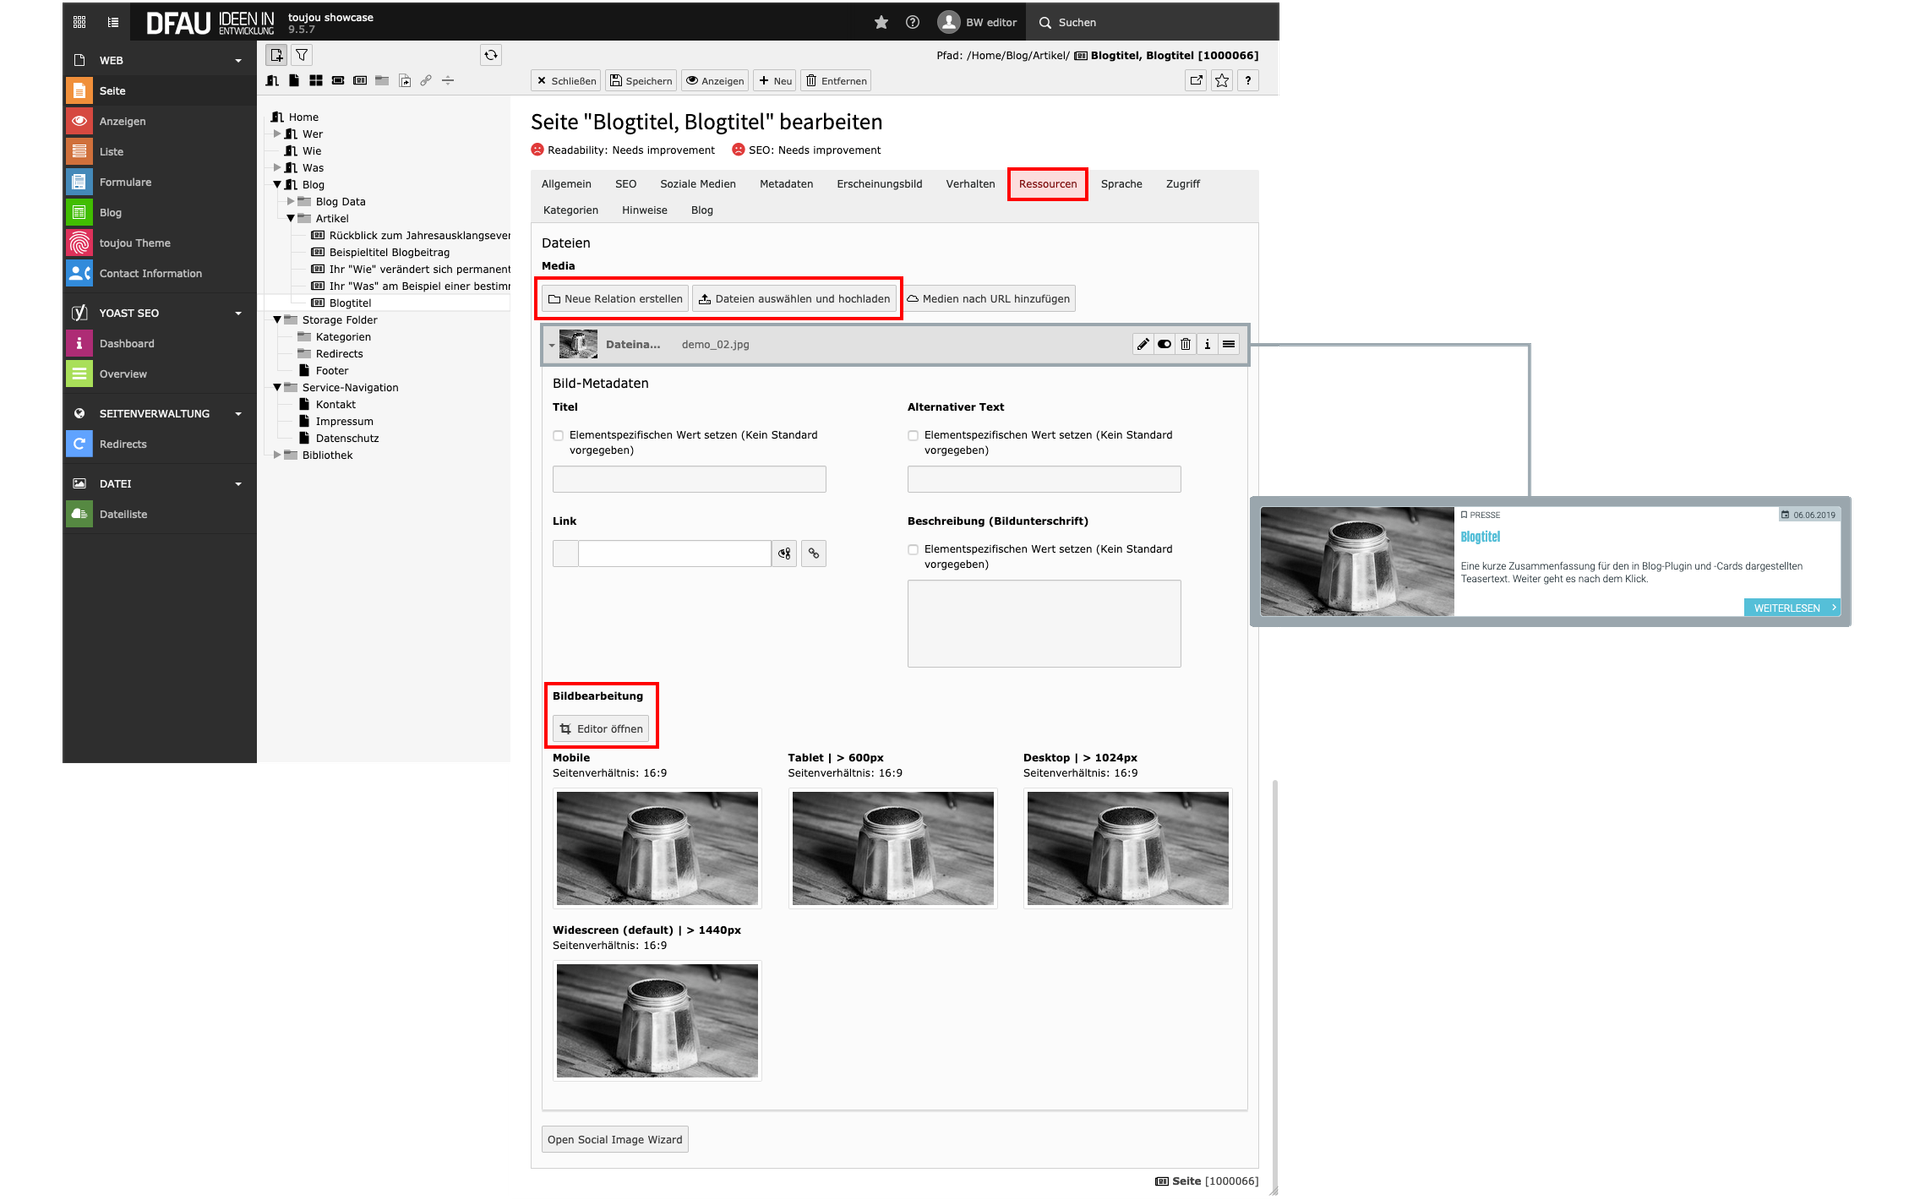Open the page tree filter
Screen dimensions: 1920x1200
click(301, 55)
